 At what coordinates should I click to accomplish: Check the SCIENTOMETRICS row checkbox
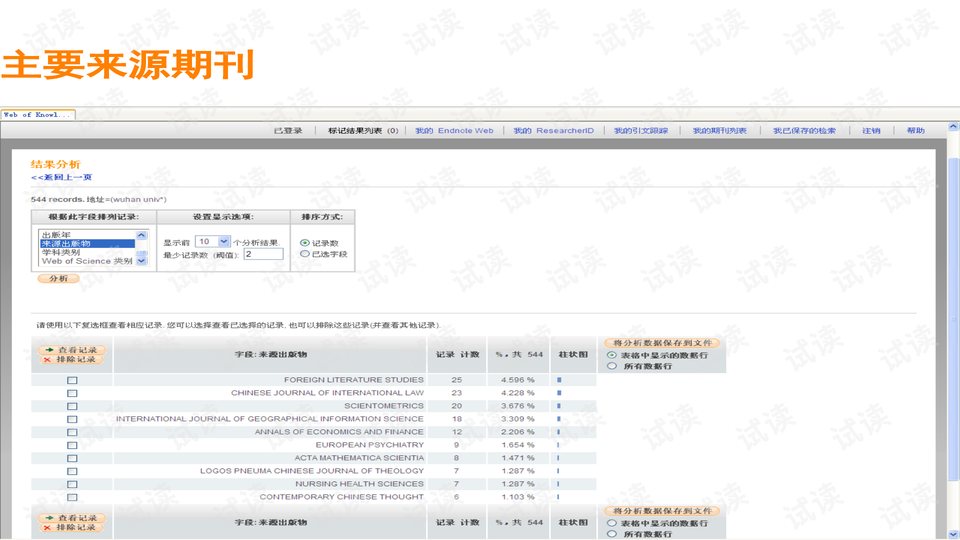point(72,406)
